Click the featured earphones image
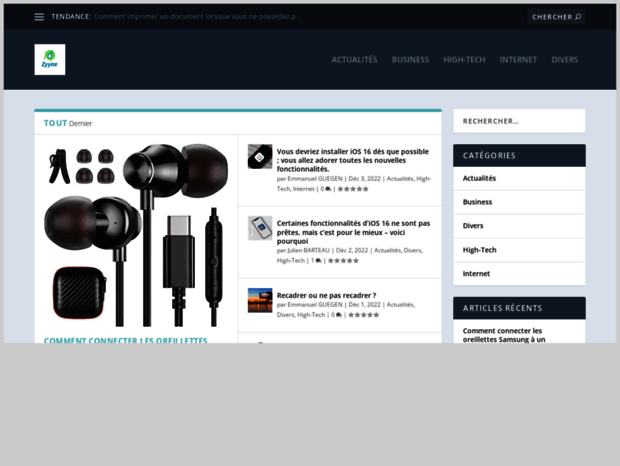The height and width of the screenshot is (466, 620). [136, 235]
